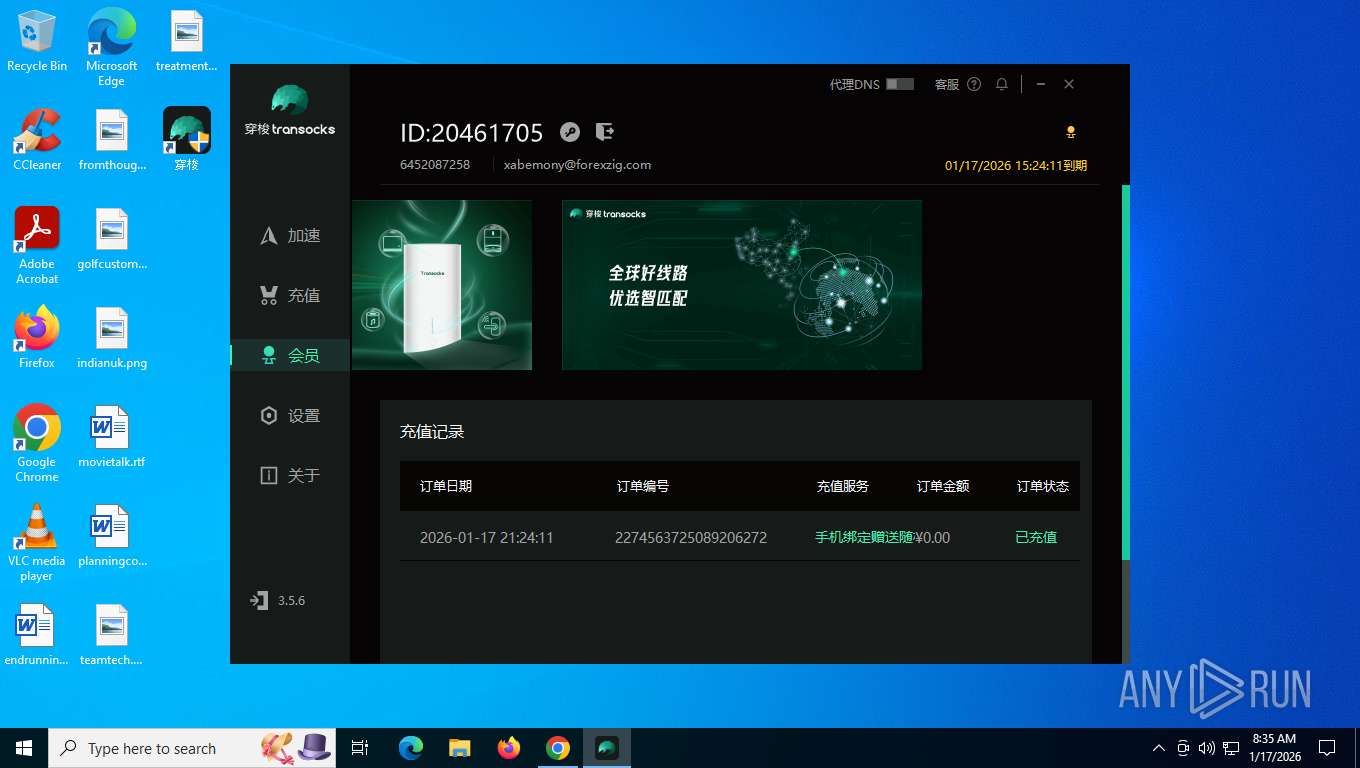1360x768 pixels.
Task: Click the 订单状态 column header
Action: coord(1043,486)
